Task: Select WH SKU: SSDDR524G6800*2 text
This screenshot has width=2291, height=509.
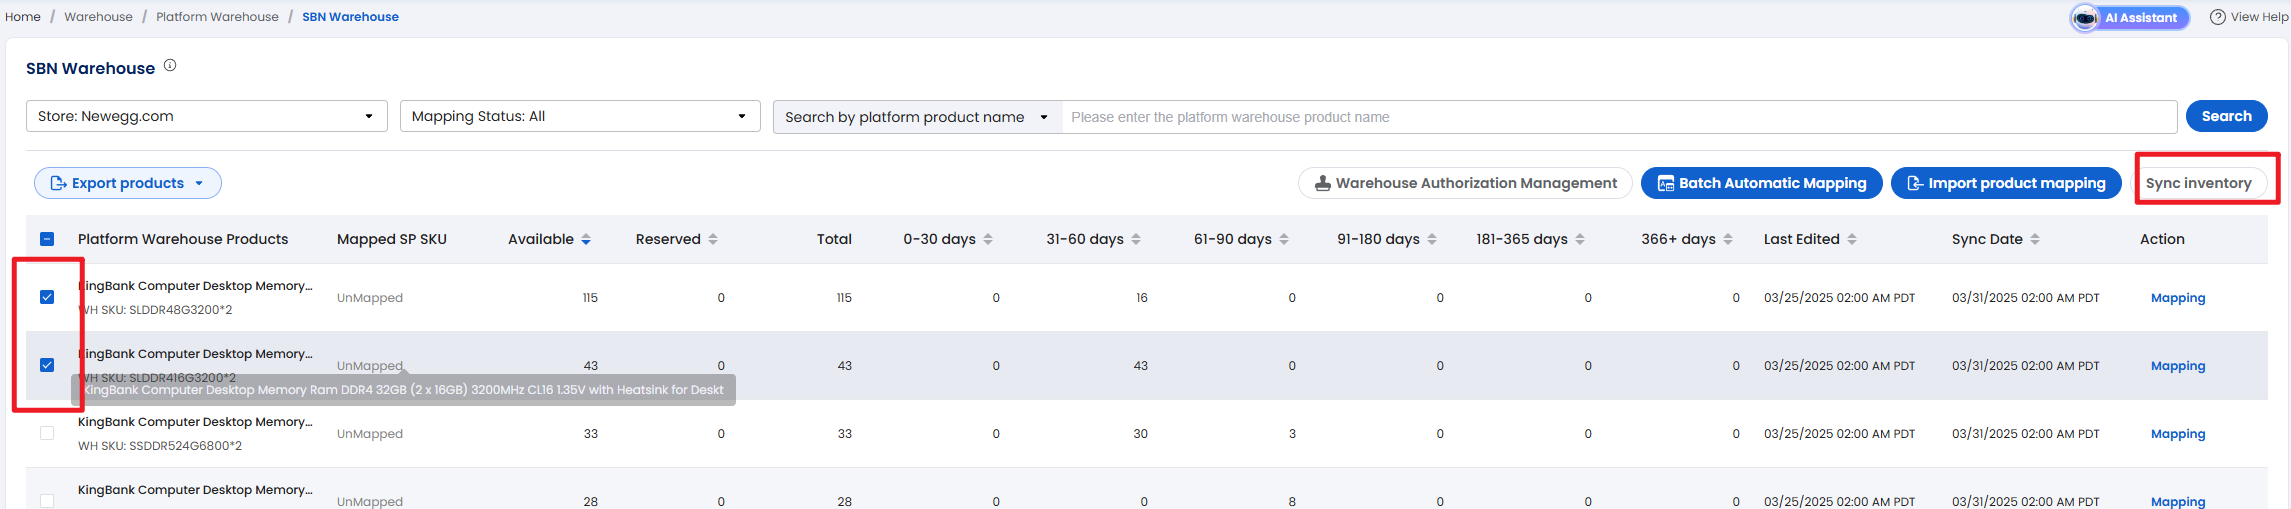Action: [x=160, y=446]
